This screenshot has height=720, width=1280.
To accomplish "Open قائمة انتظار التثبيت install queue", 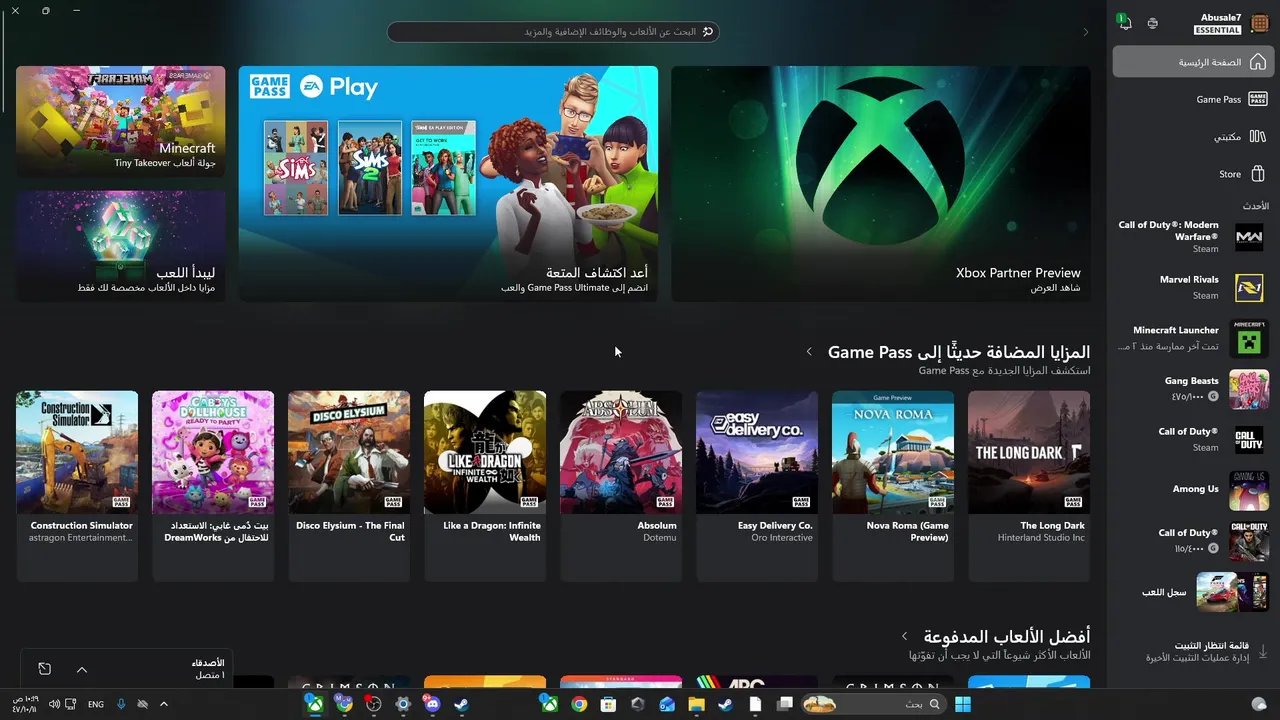I will tap(1192, 651).
